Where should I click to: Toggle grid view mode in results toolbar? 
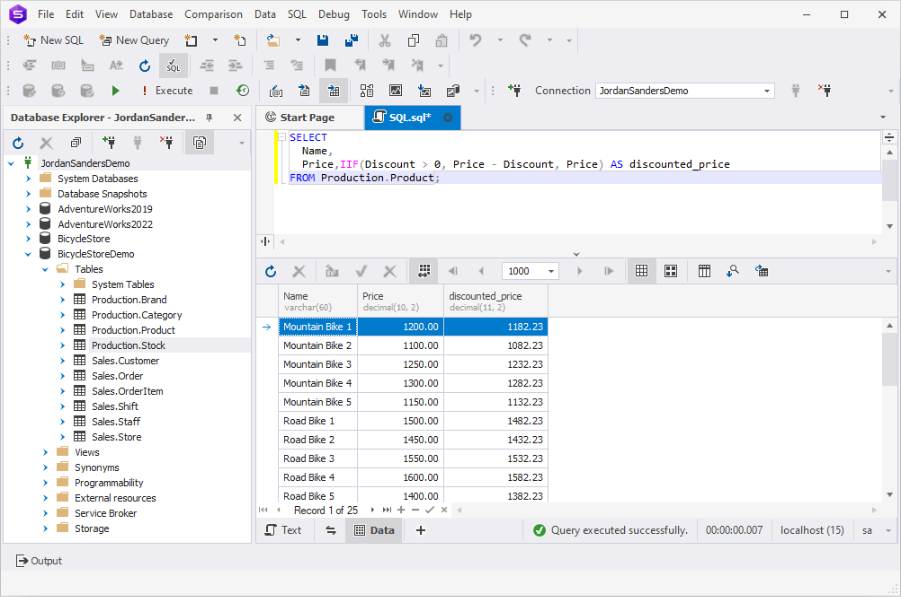(641, 271)
